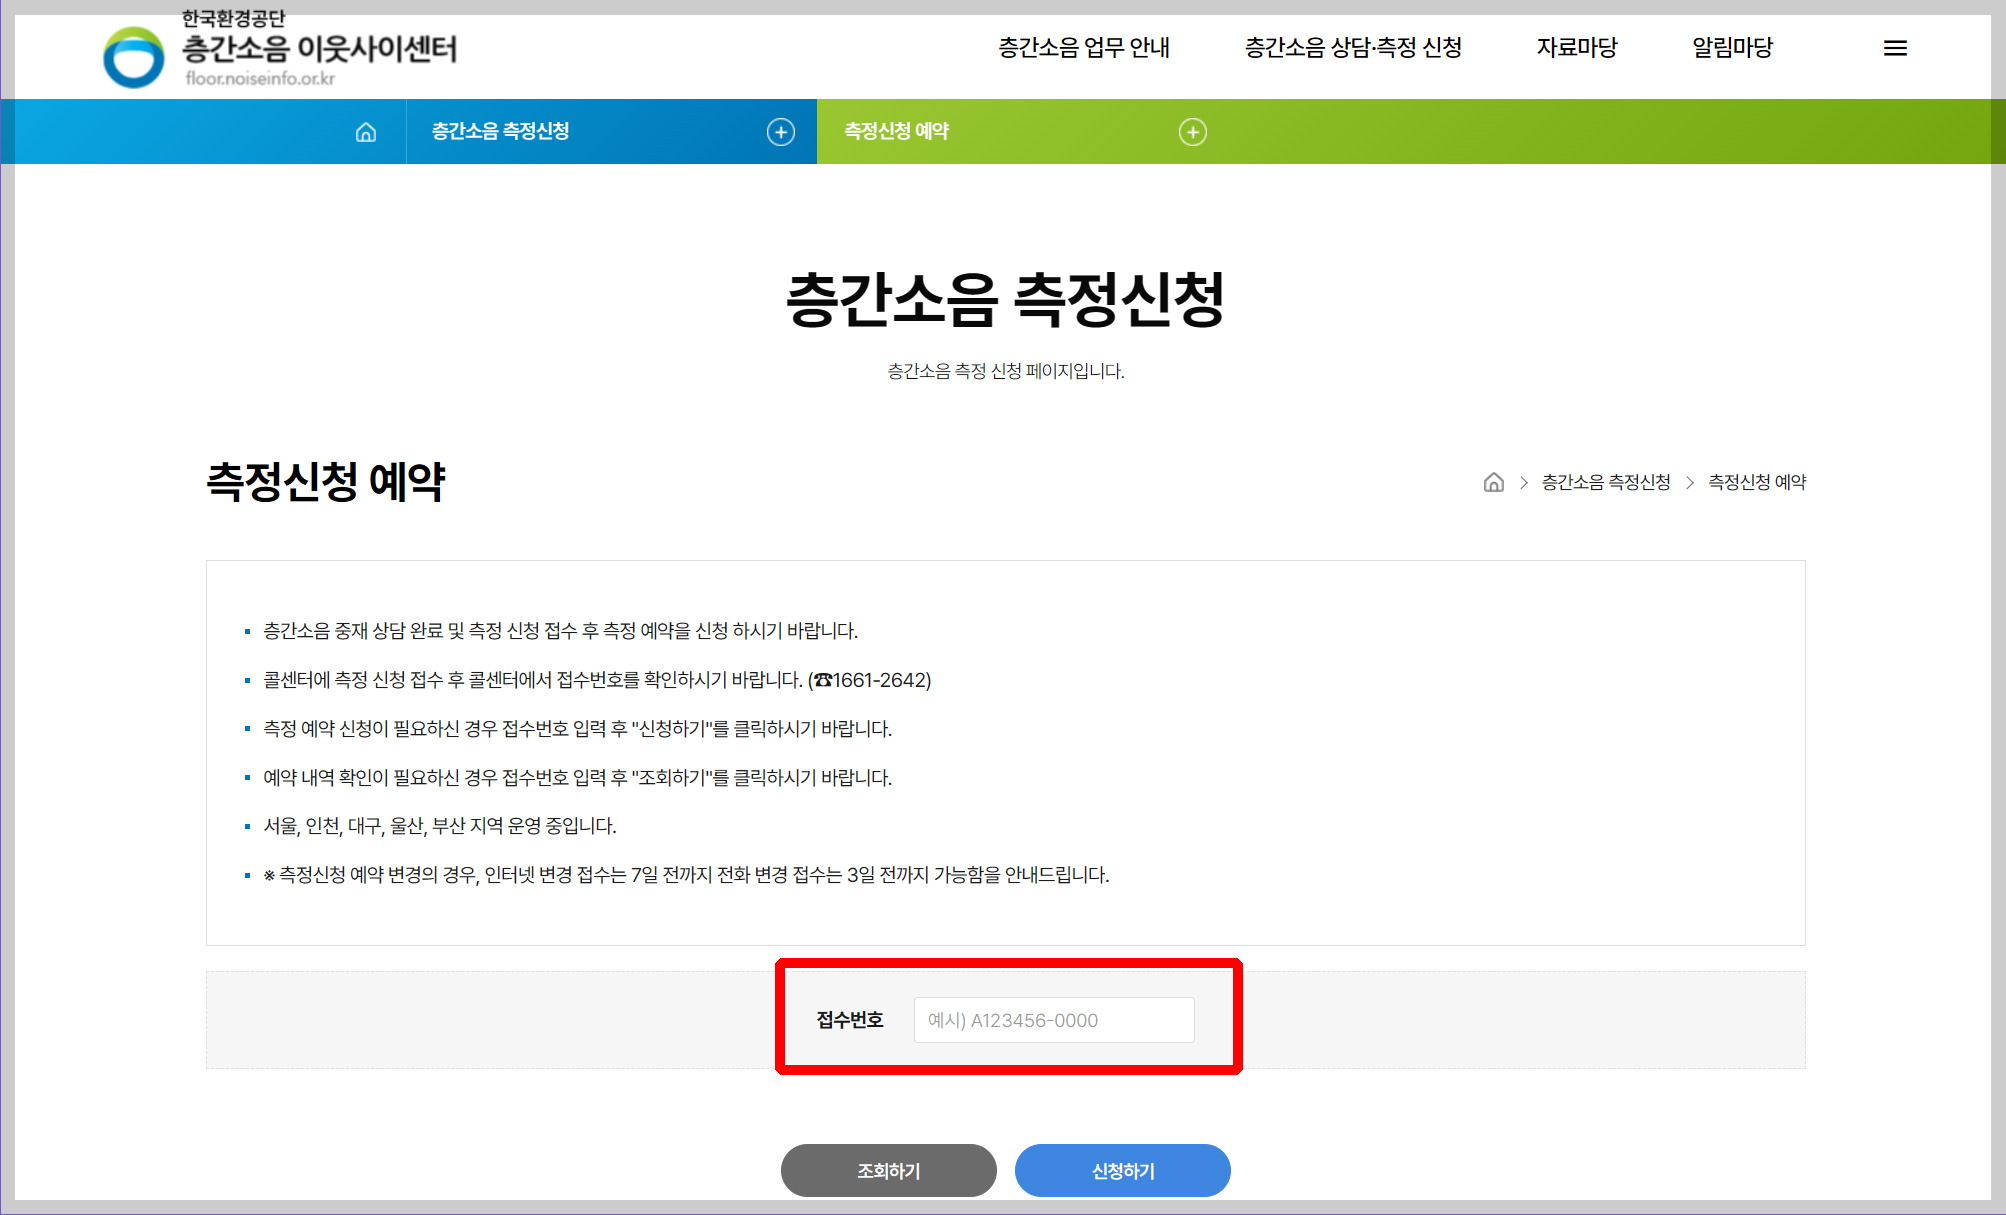
Task: Click the call center number 1661-2642
Action: [x=880, y=680]
